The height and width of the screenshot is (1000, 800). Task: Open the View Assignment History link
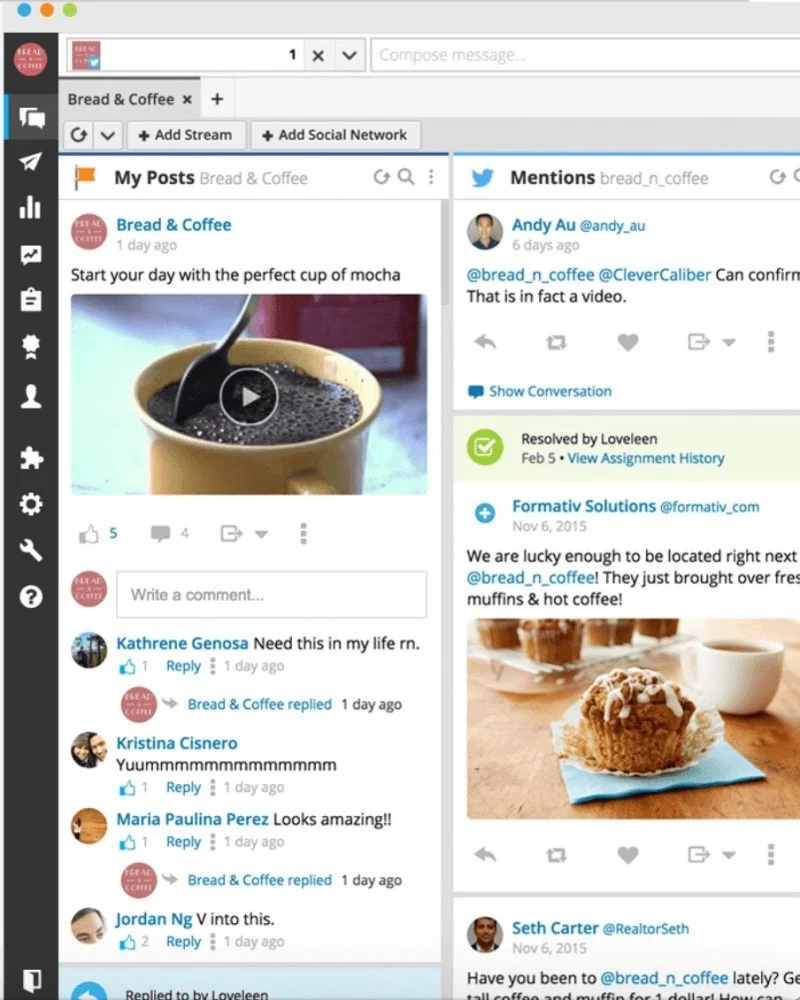click(x=645, y=458)
